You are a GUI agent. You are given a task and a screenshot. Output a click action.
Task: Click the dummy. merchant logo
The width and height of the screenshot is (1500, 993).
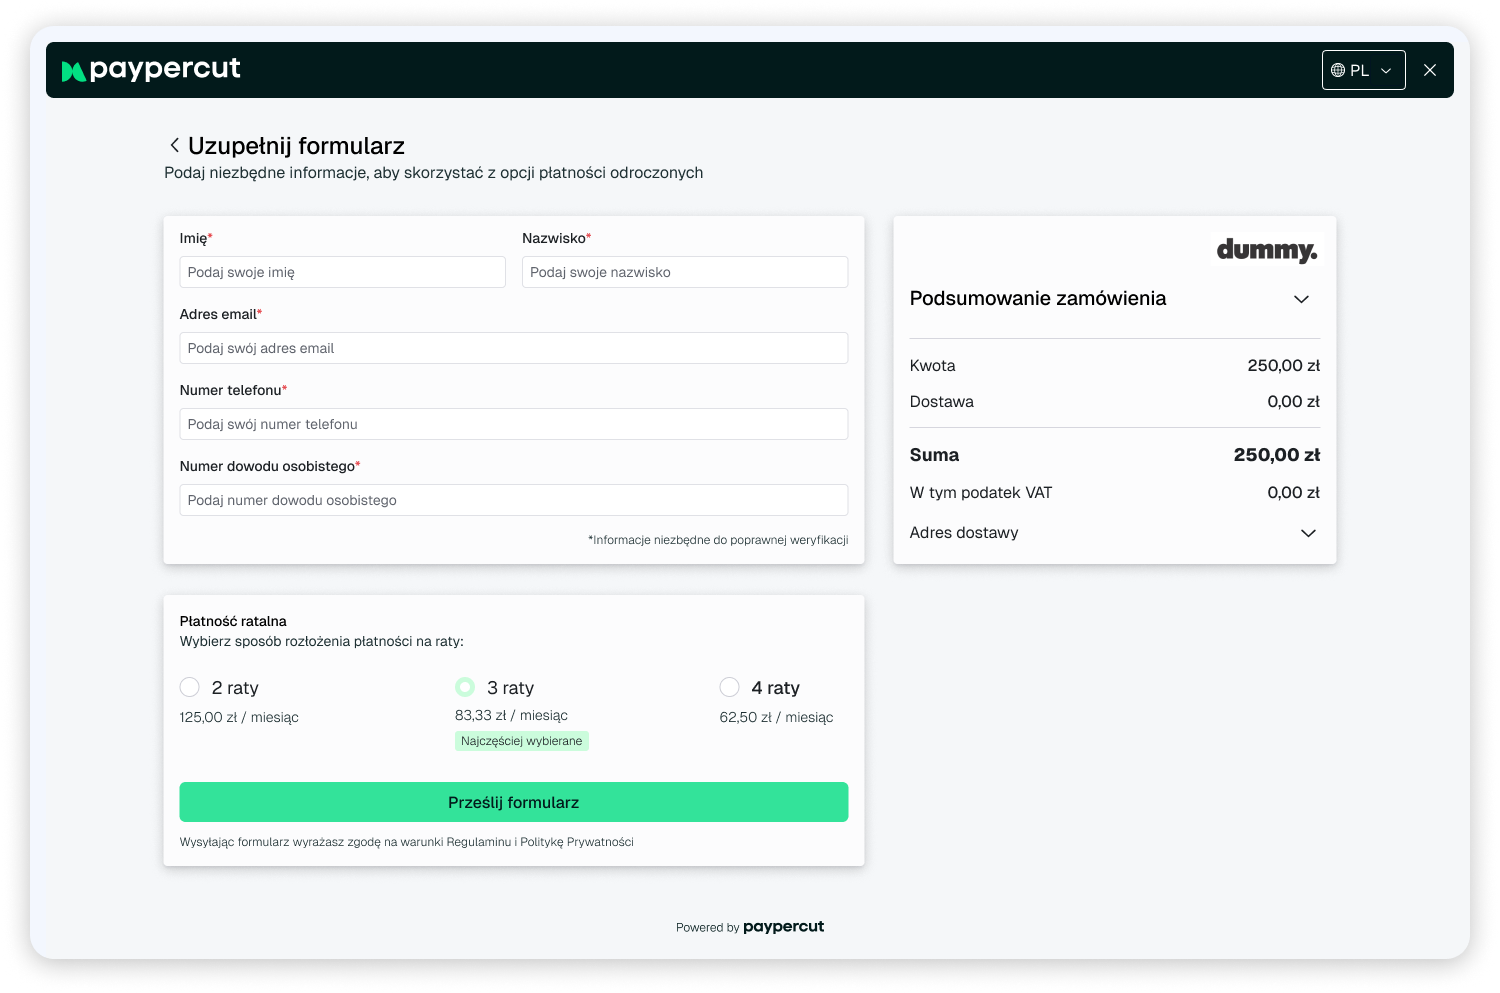[x=1267, y=250]
